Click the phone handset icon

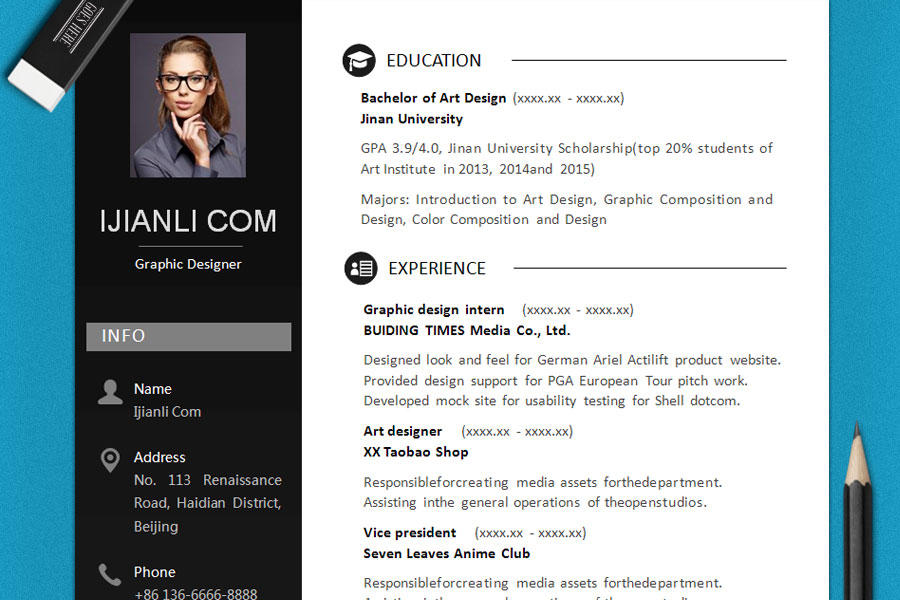110,574
